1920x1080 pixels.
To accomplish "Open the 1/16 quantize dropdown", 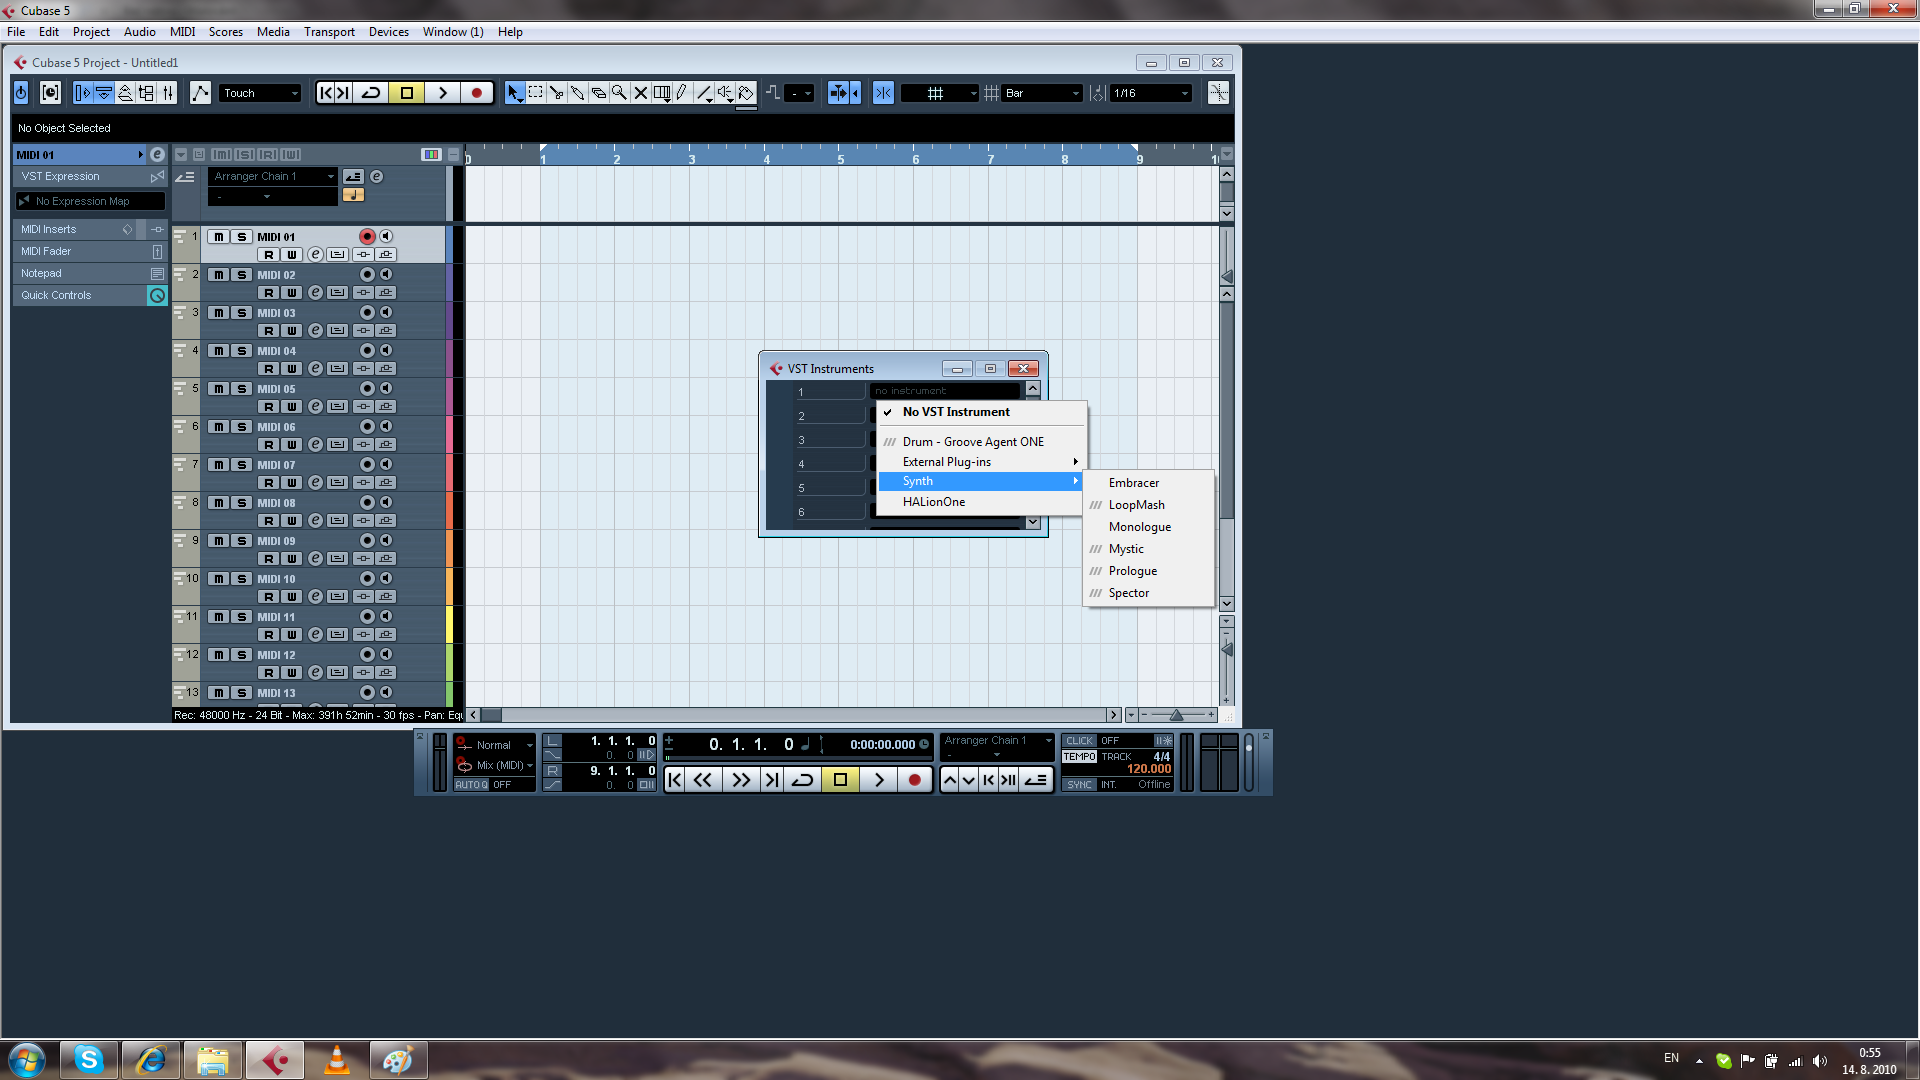I will (x=1151, y=93).
